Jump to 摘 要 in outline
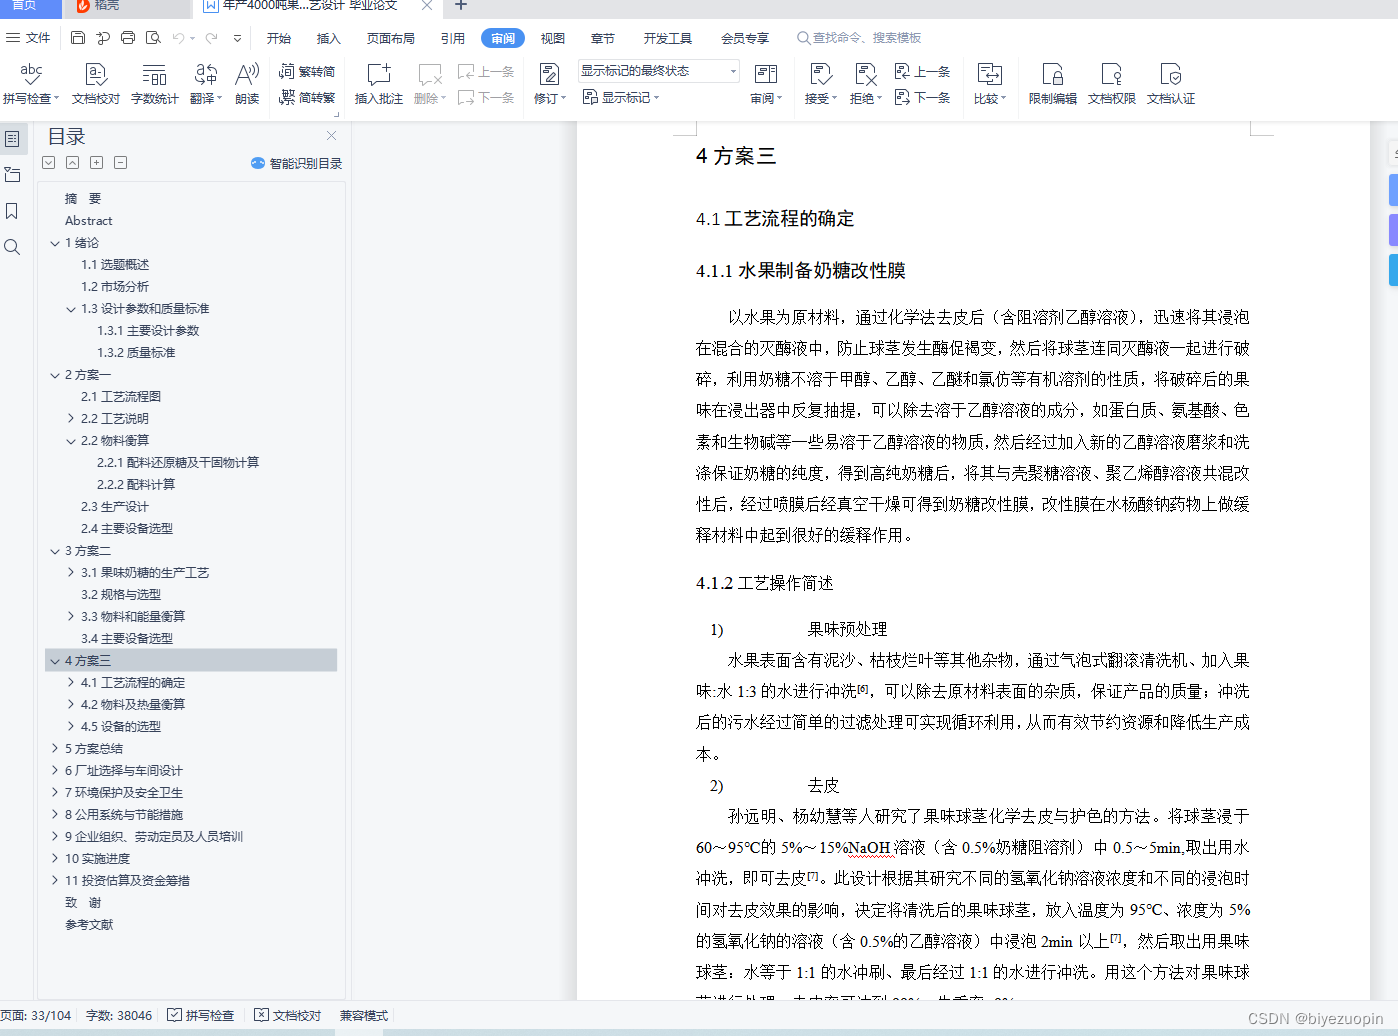 83,199
